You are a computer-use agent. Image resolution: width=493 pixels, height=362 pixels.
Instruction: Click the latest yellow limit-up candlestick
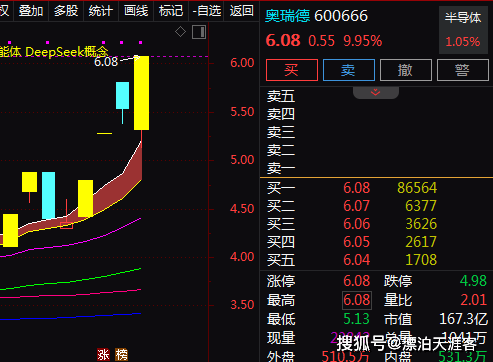tap(141, 93)
